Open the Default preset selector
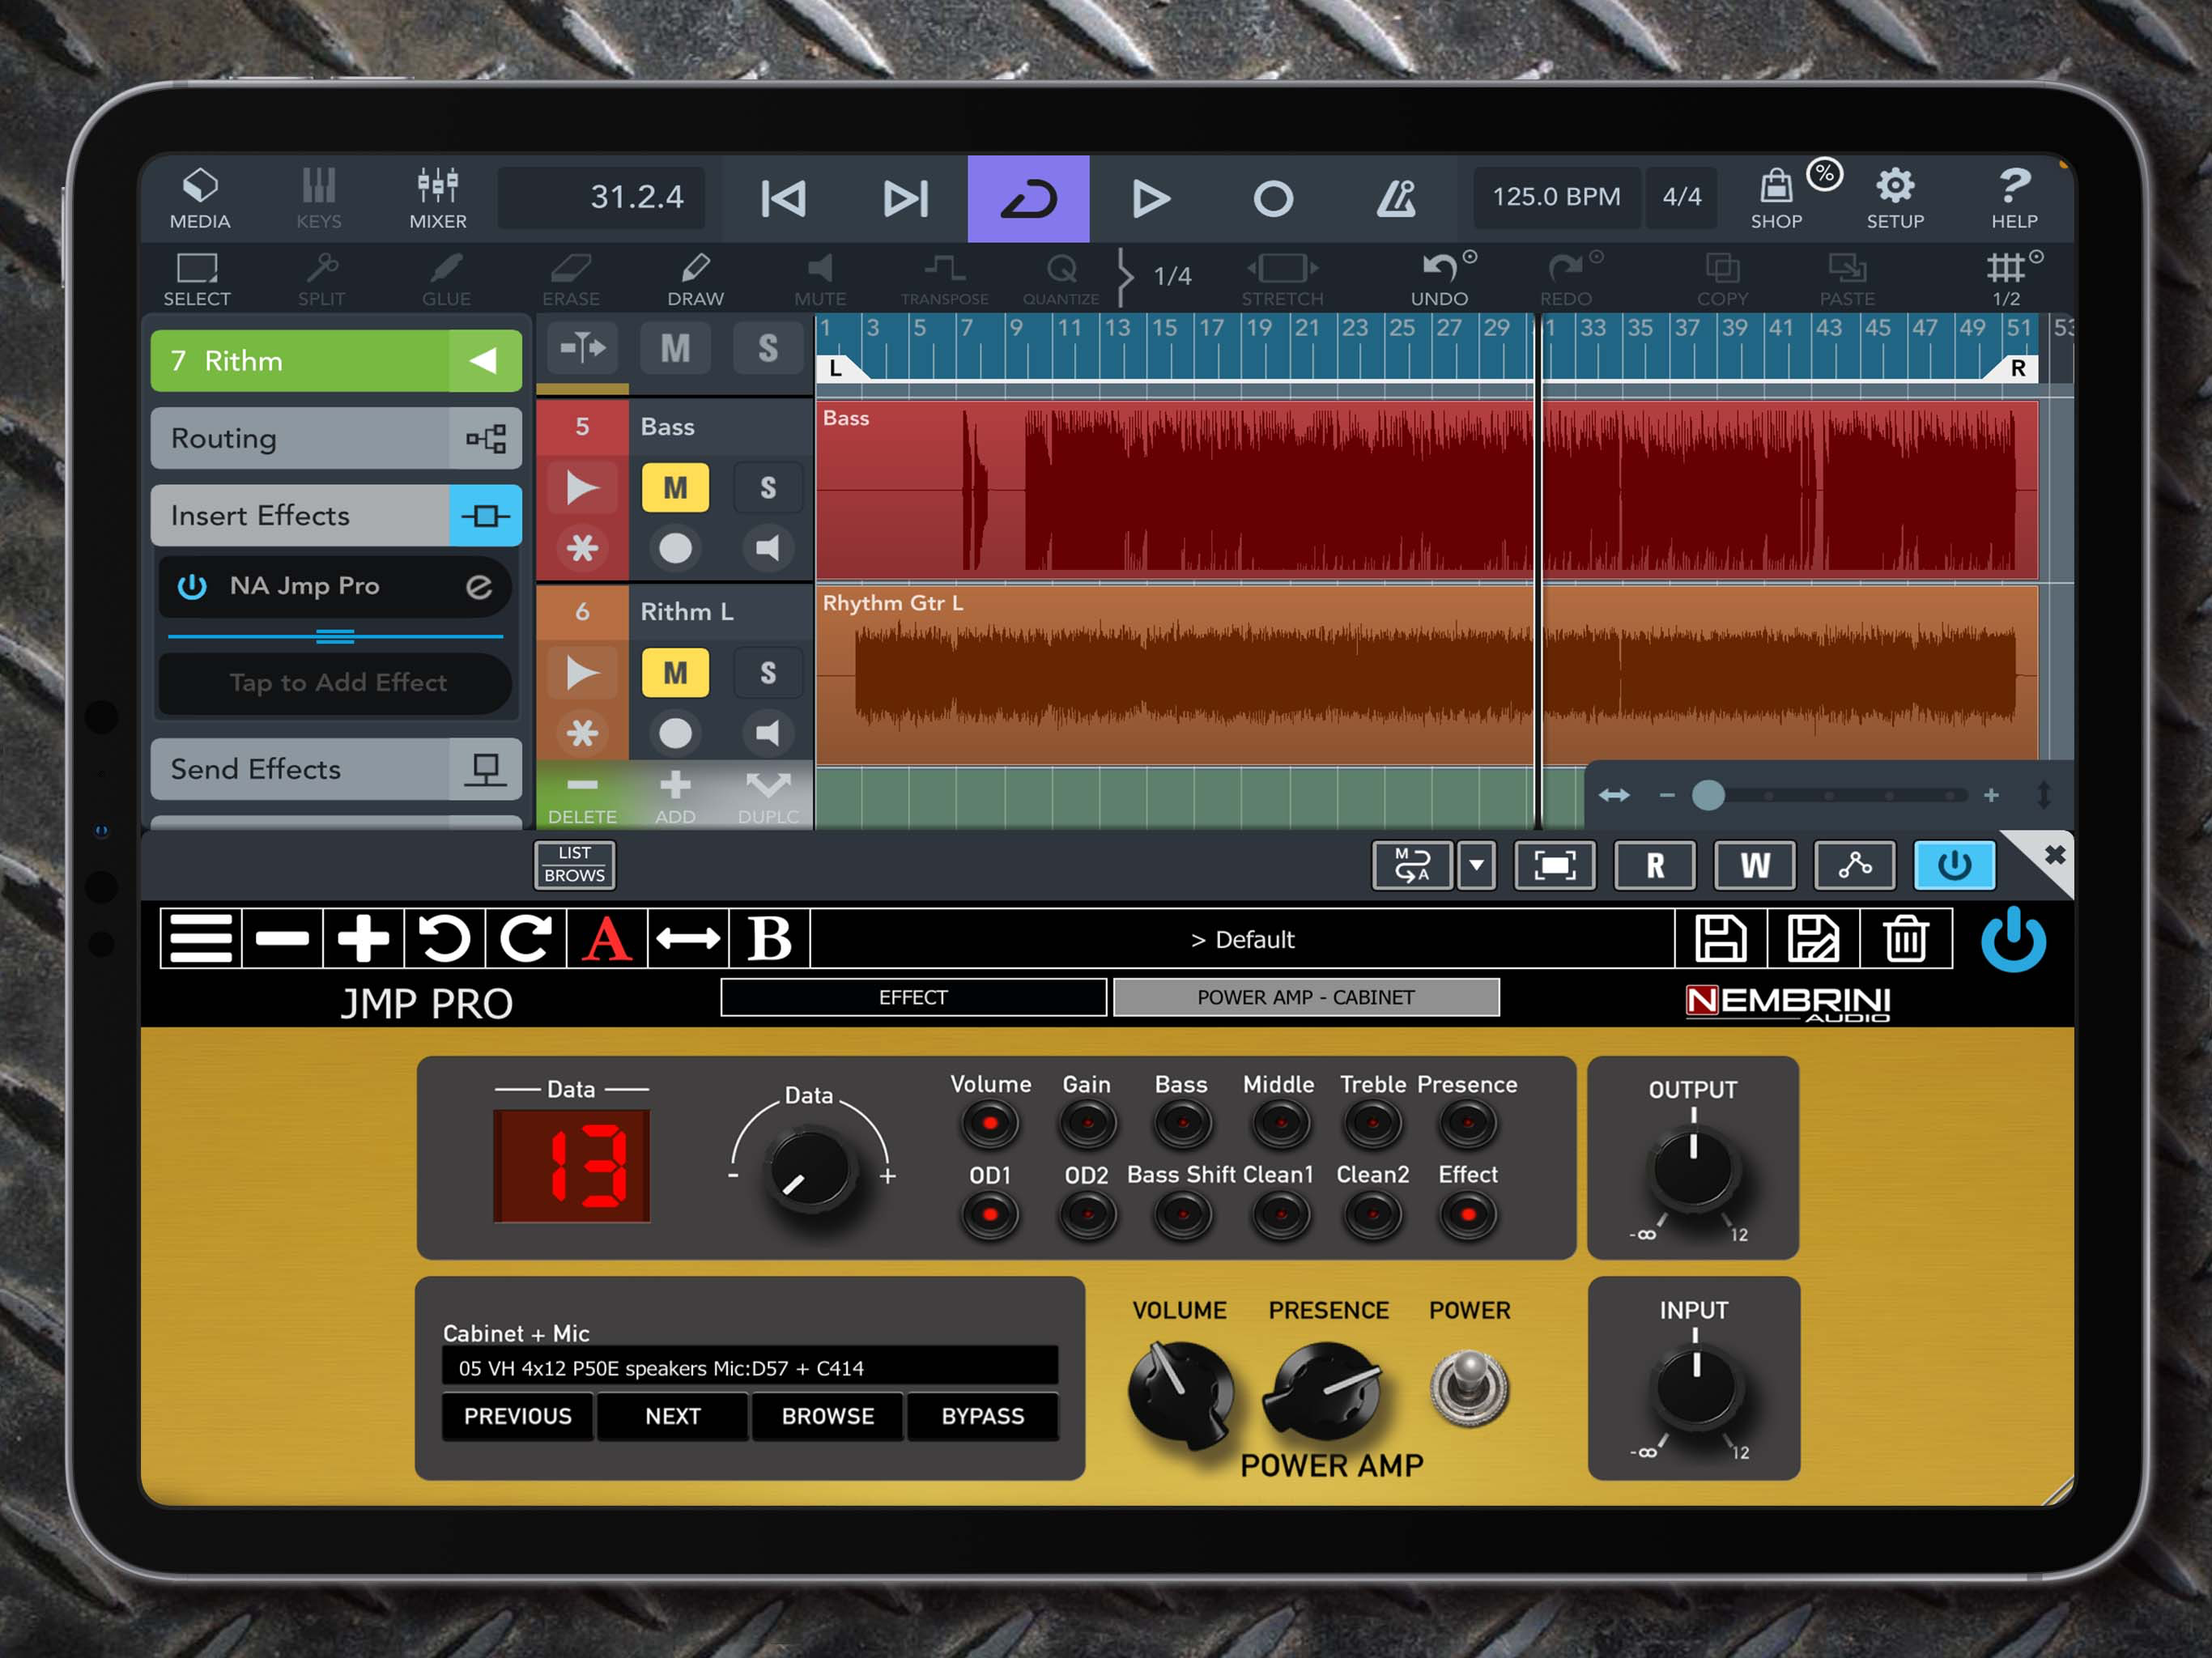 [1242, 939]
